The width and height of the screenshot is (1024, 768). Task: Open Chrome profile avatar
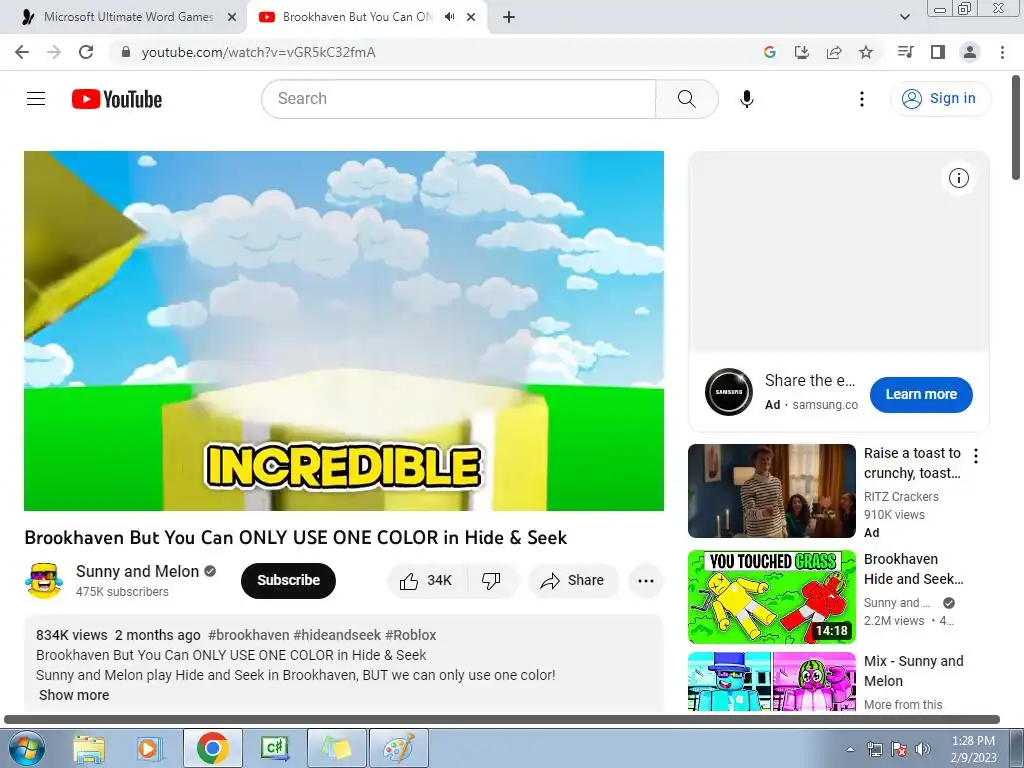coord(970,52)
